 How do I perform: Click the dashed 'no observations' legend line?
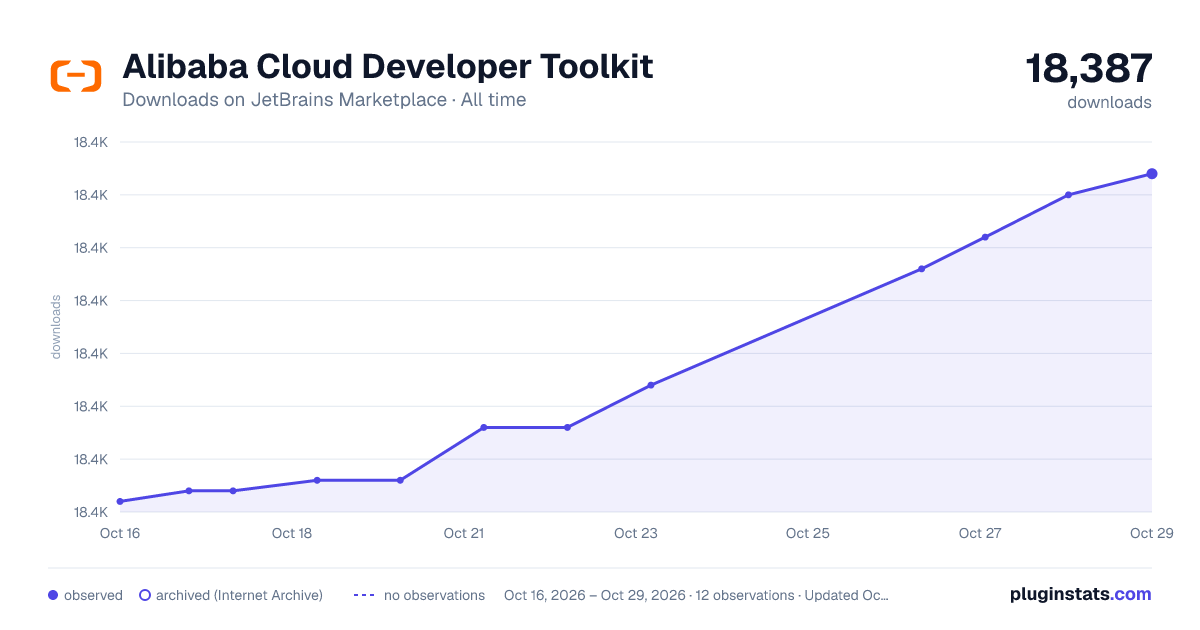pyautogui.click(x=364, y=595)
